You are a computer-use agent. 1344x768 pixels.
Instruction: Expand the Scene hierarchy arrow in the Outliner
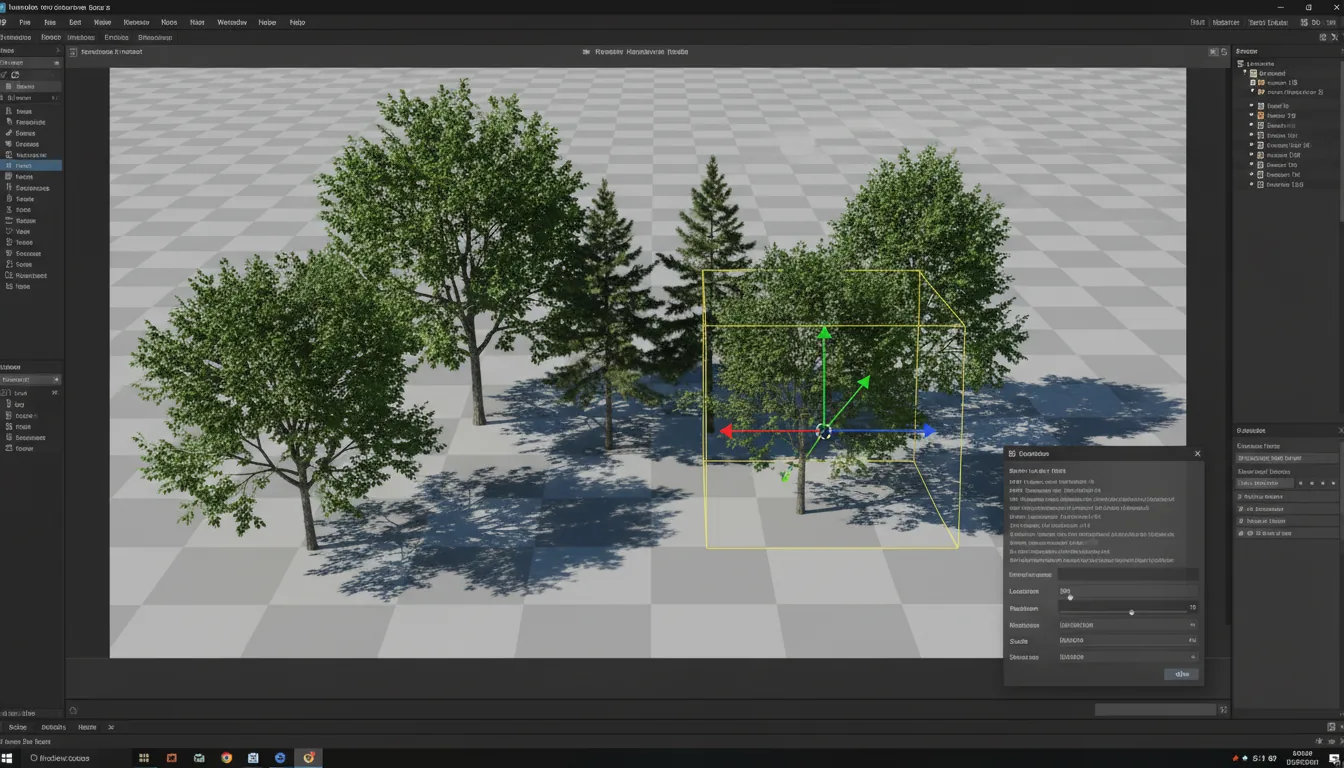pos(1244,71)
